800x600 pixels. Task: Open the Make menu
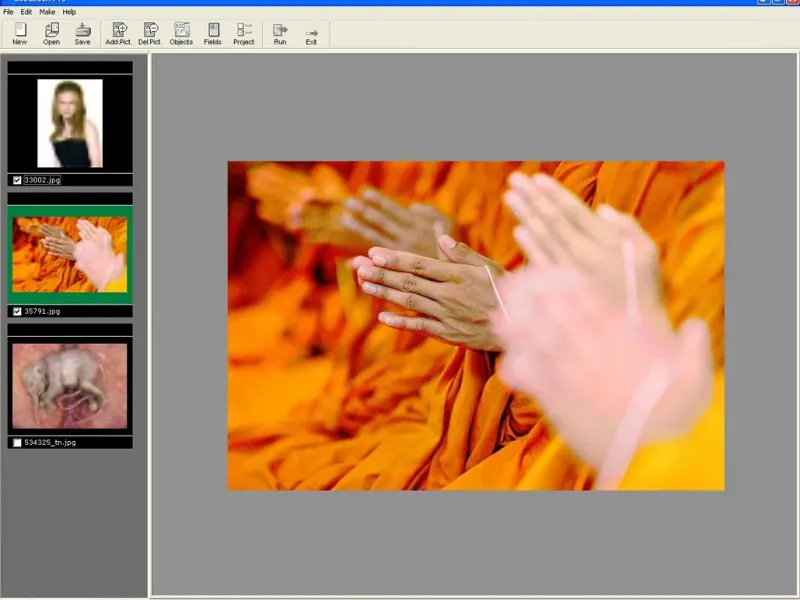click(x=47, y=12)
